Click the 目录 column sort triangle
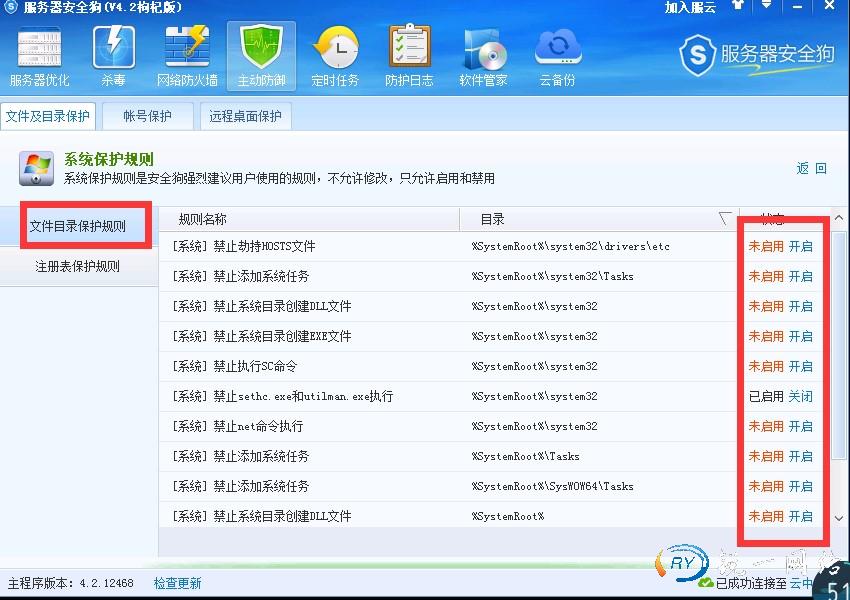The image size is (850, 600). [725, 219]
